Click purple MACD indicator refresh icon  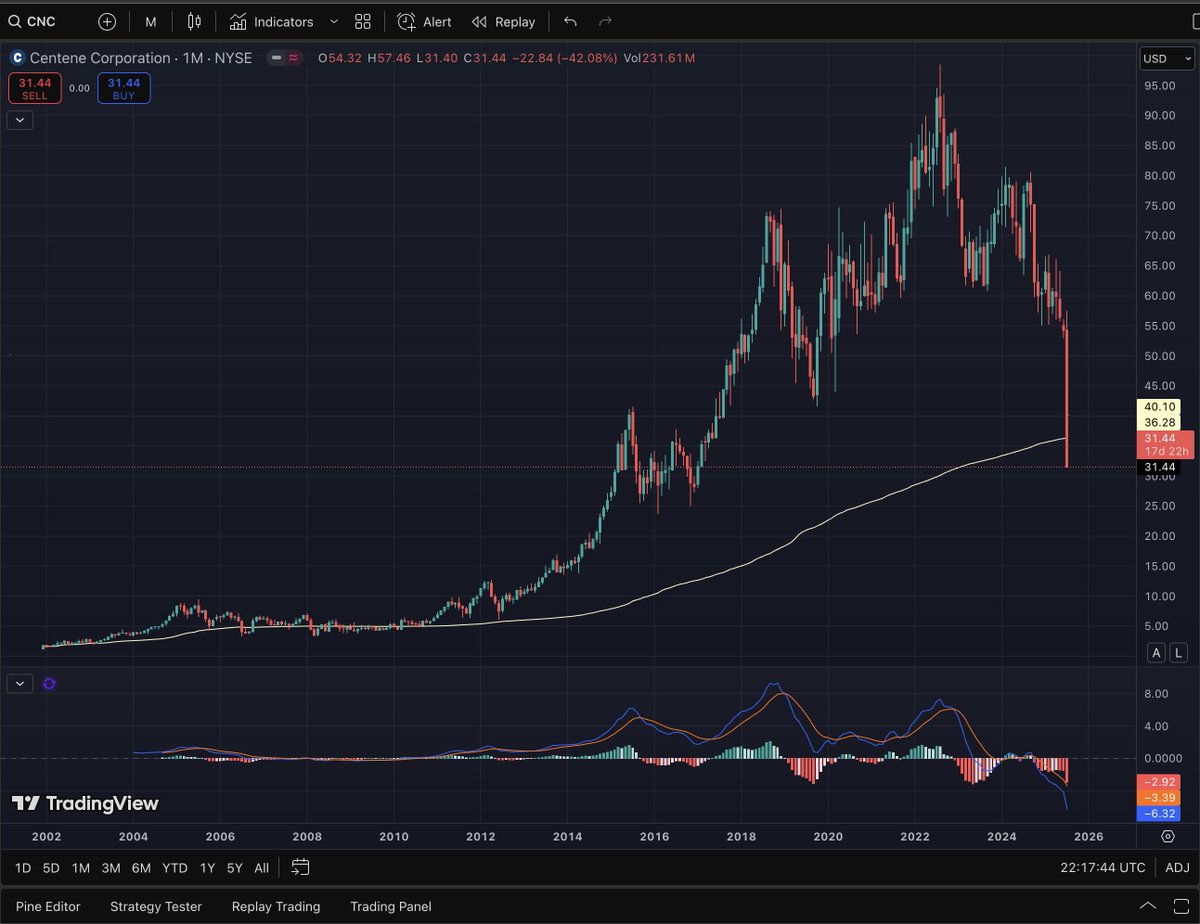50,684
